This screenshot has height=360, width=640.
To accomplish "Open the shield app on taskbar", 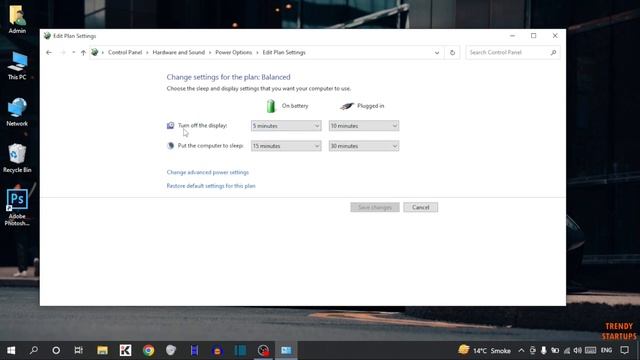I will click(171, 350).
